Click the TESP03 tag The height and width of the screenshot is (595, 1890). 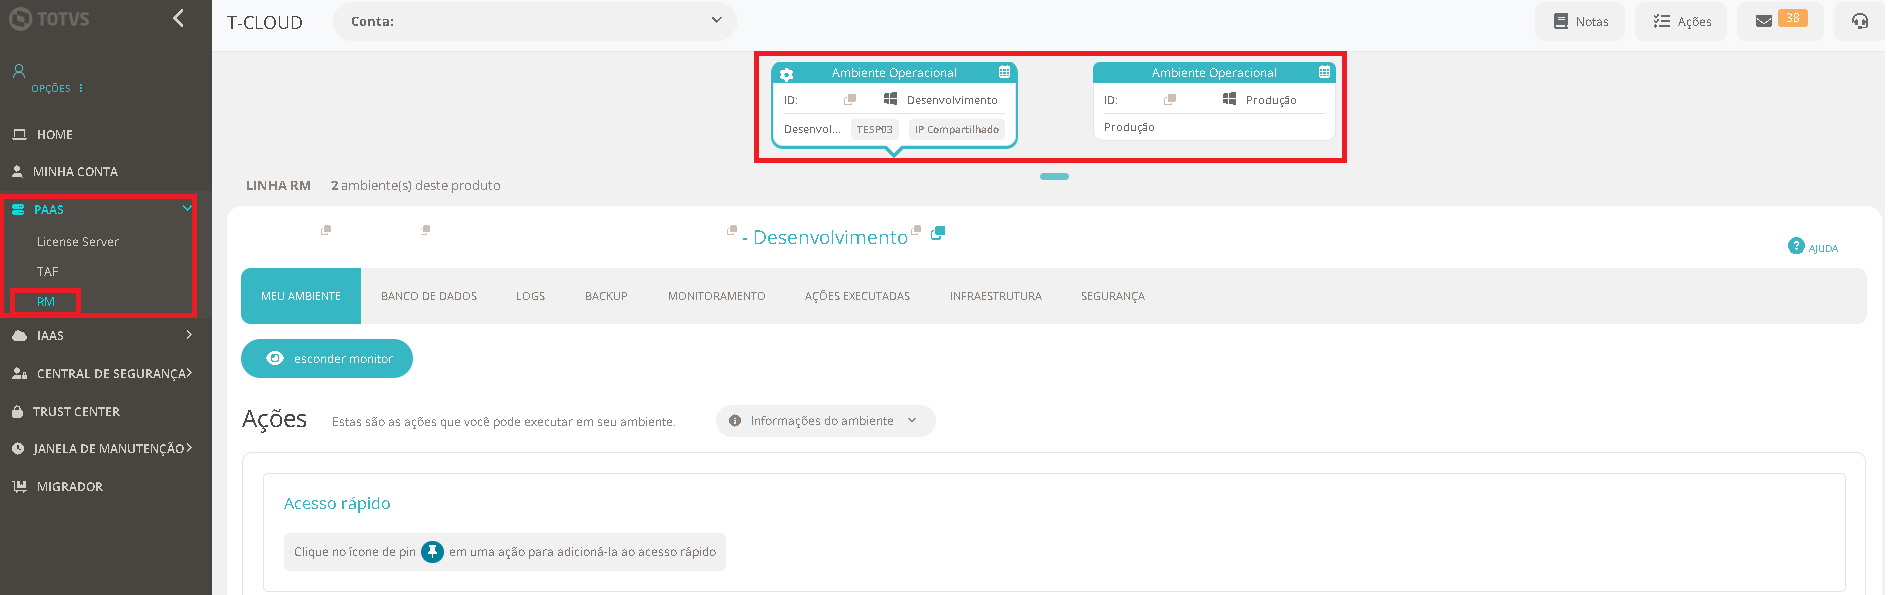(875, 130)
